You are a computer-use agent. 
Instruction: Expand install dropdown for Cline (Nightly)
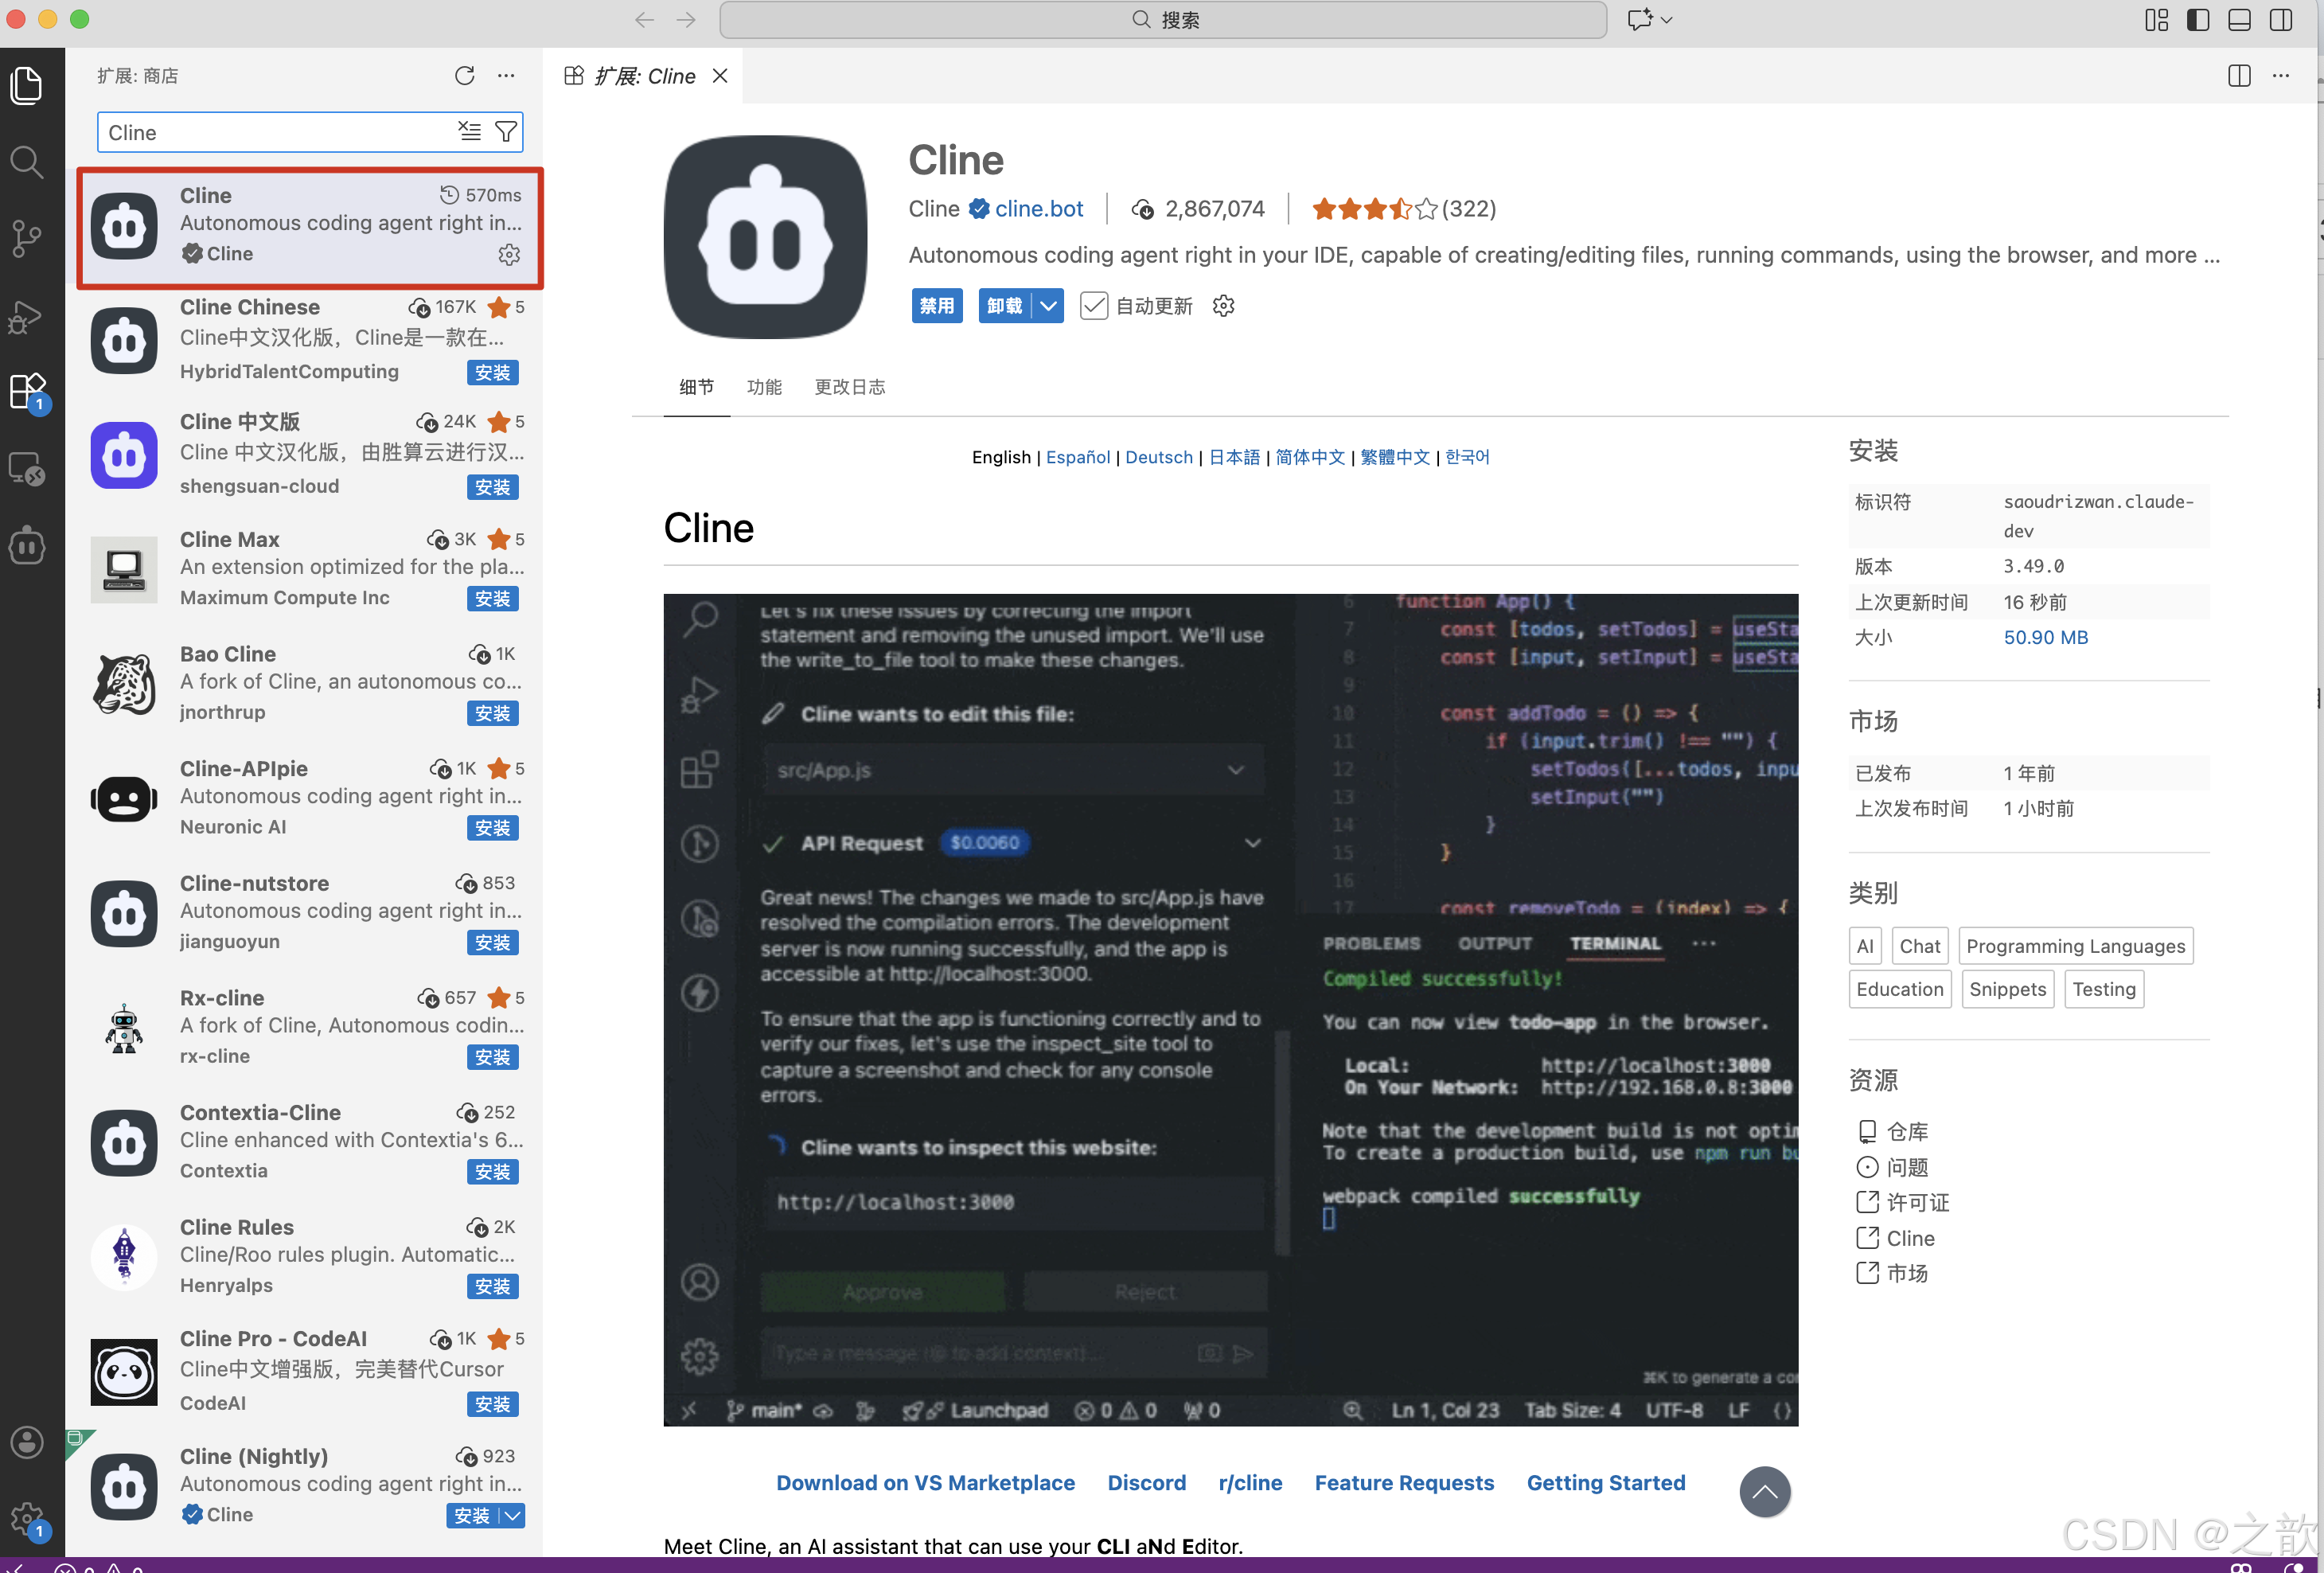512,1516
